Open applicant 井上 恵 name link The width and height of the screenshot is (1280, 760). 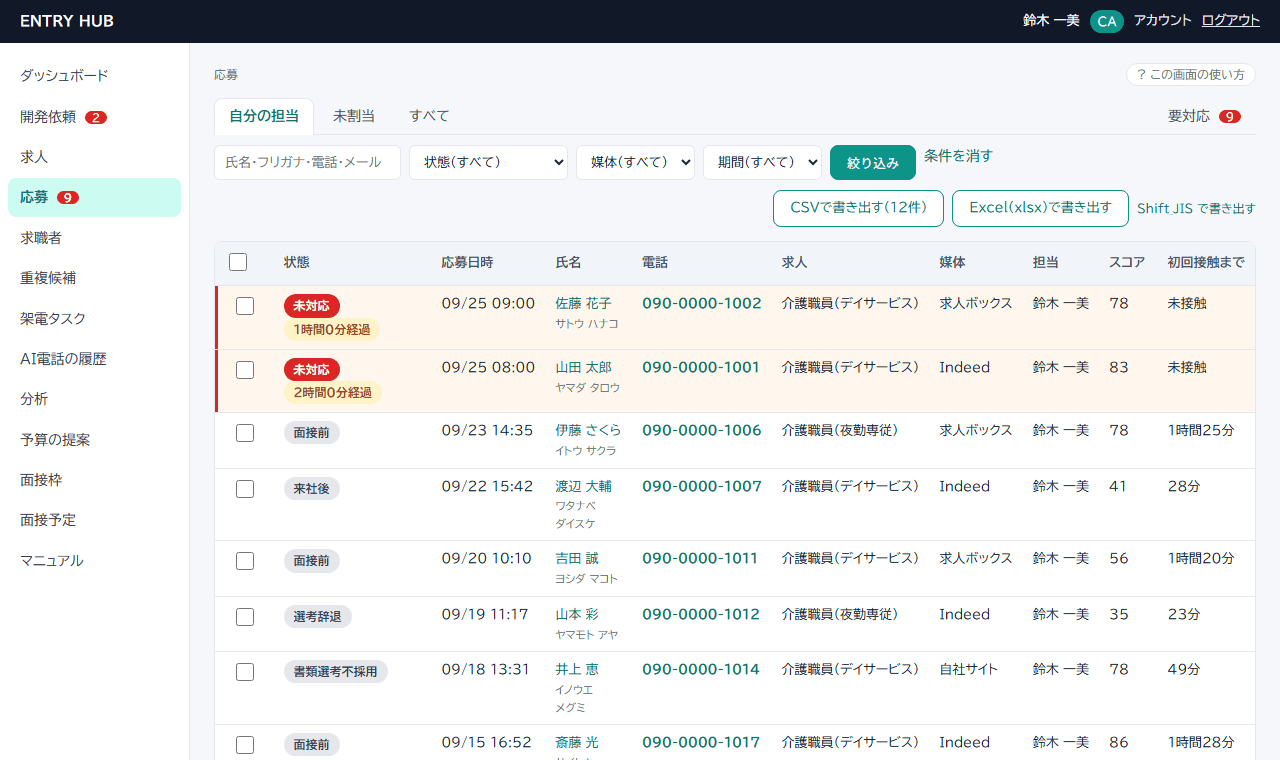pyautogui.click(x=577, y=669)
